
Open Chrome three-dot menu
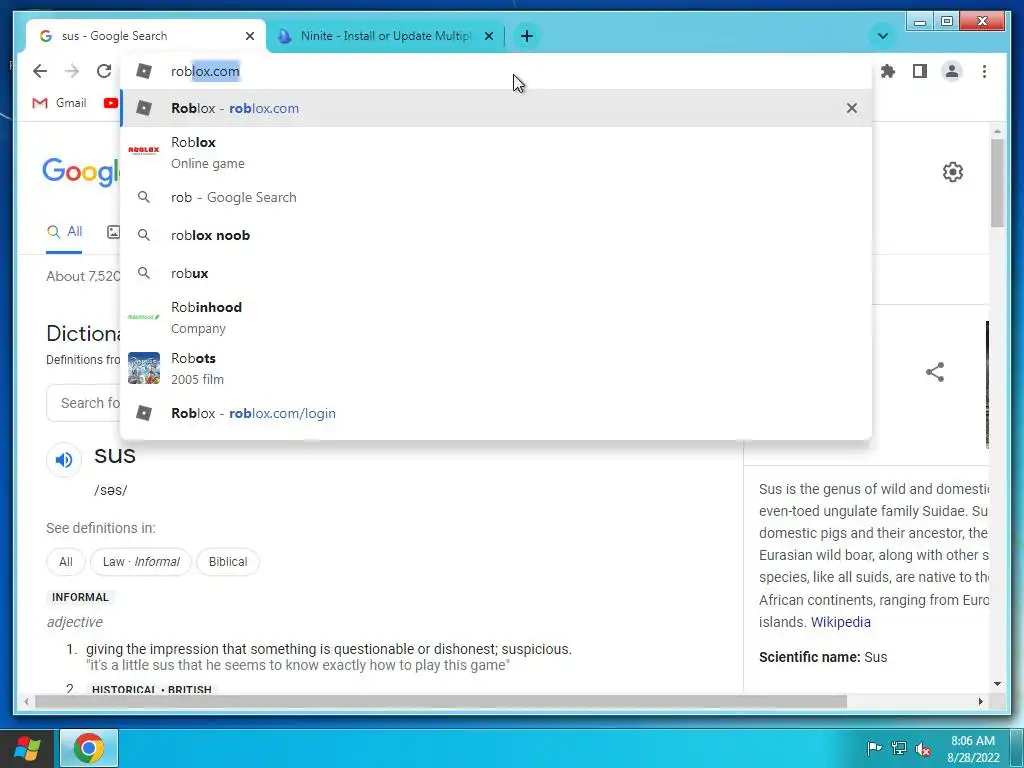(x=984, y=71)
